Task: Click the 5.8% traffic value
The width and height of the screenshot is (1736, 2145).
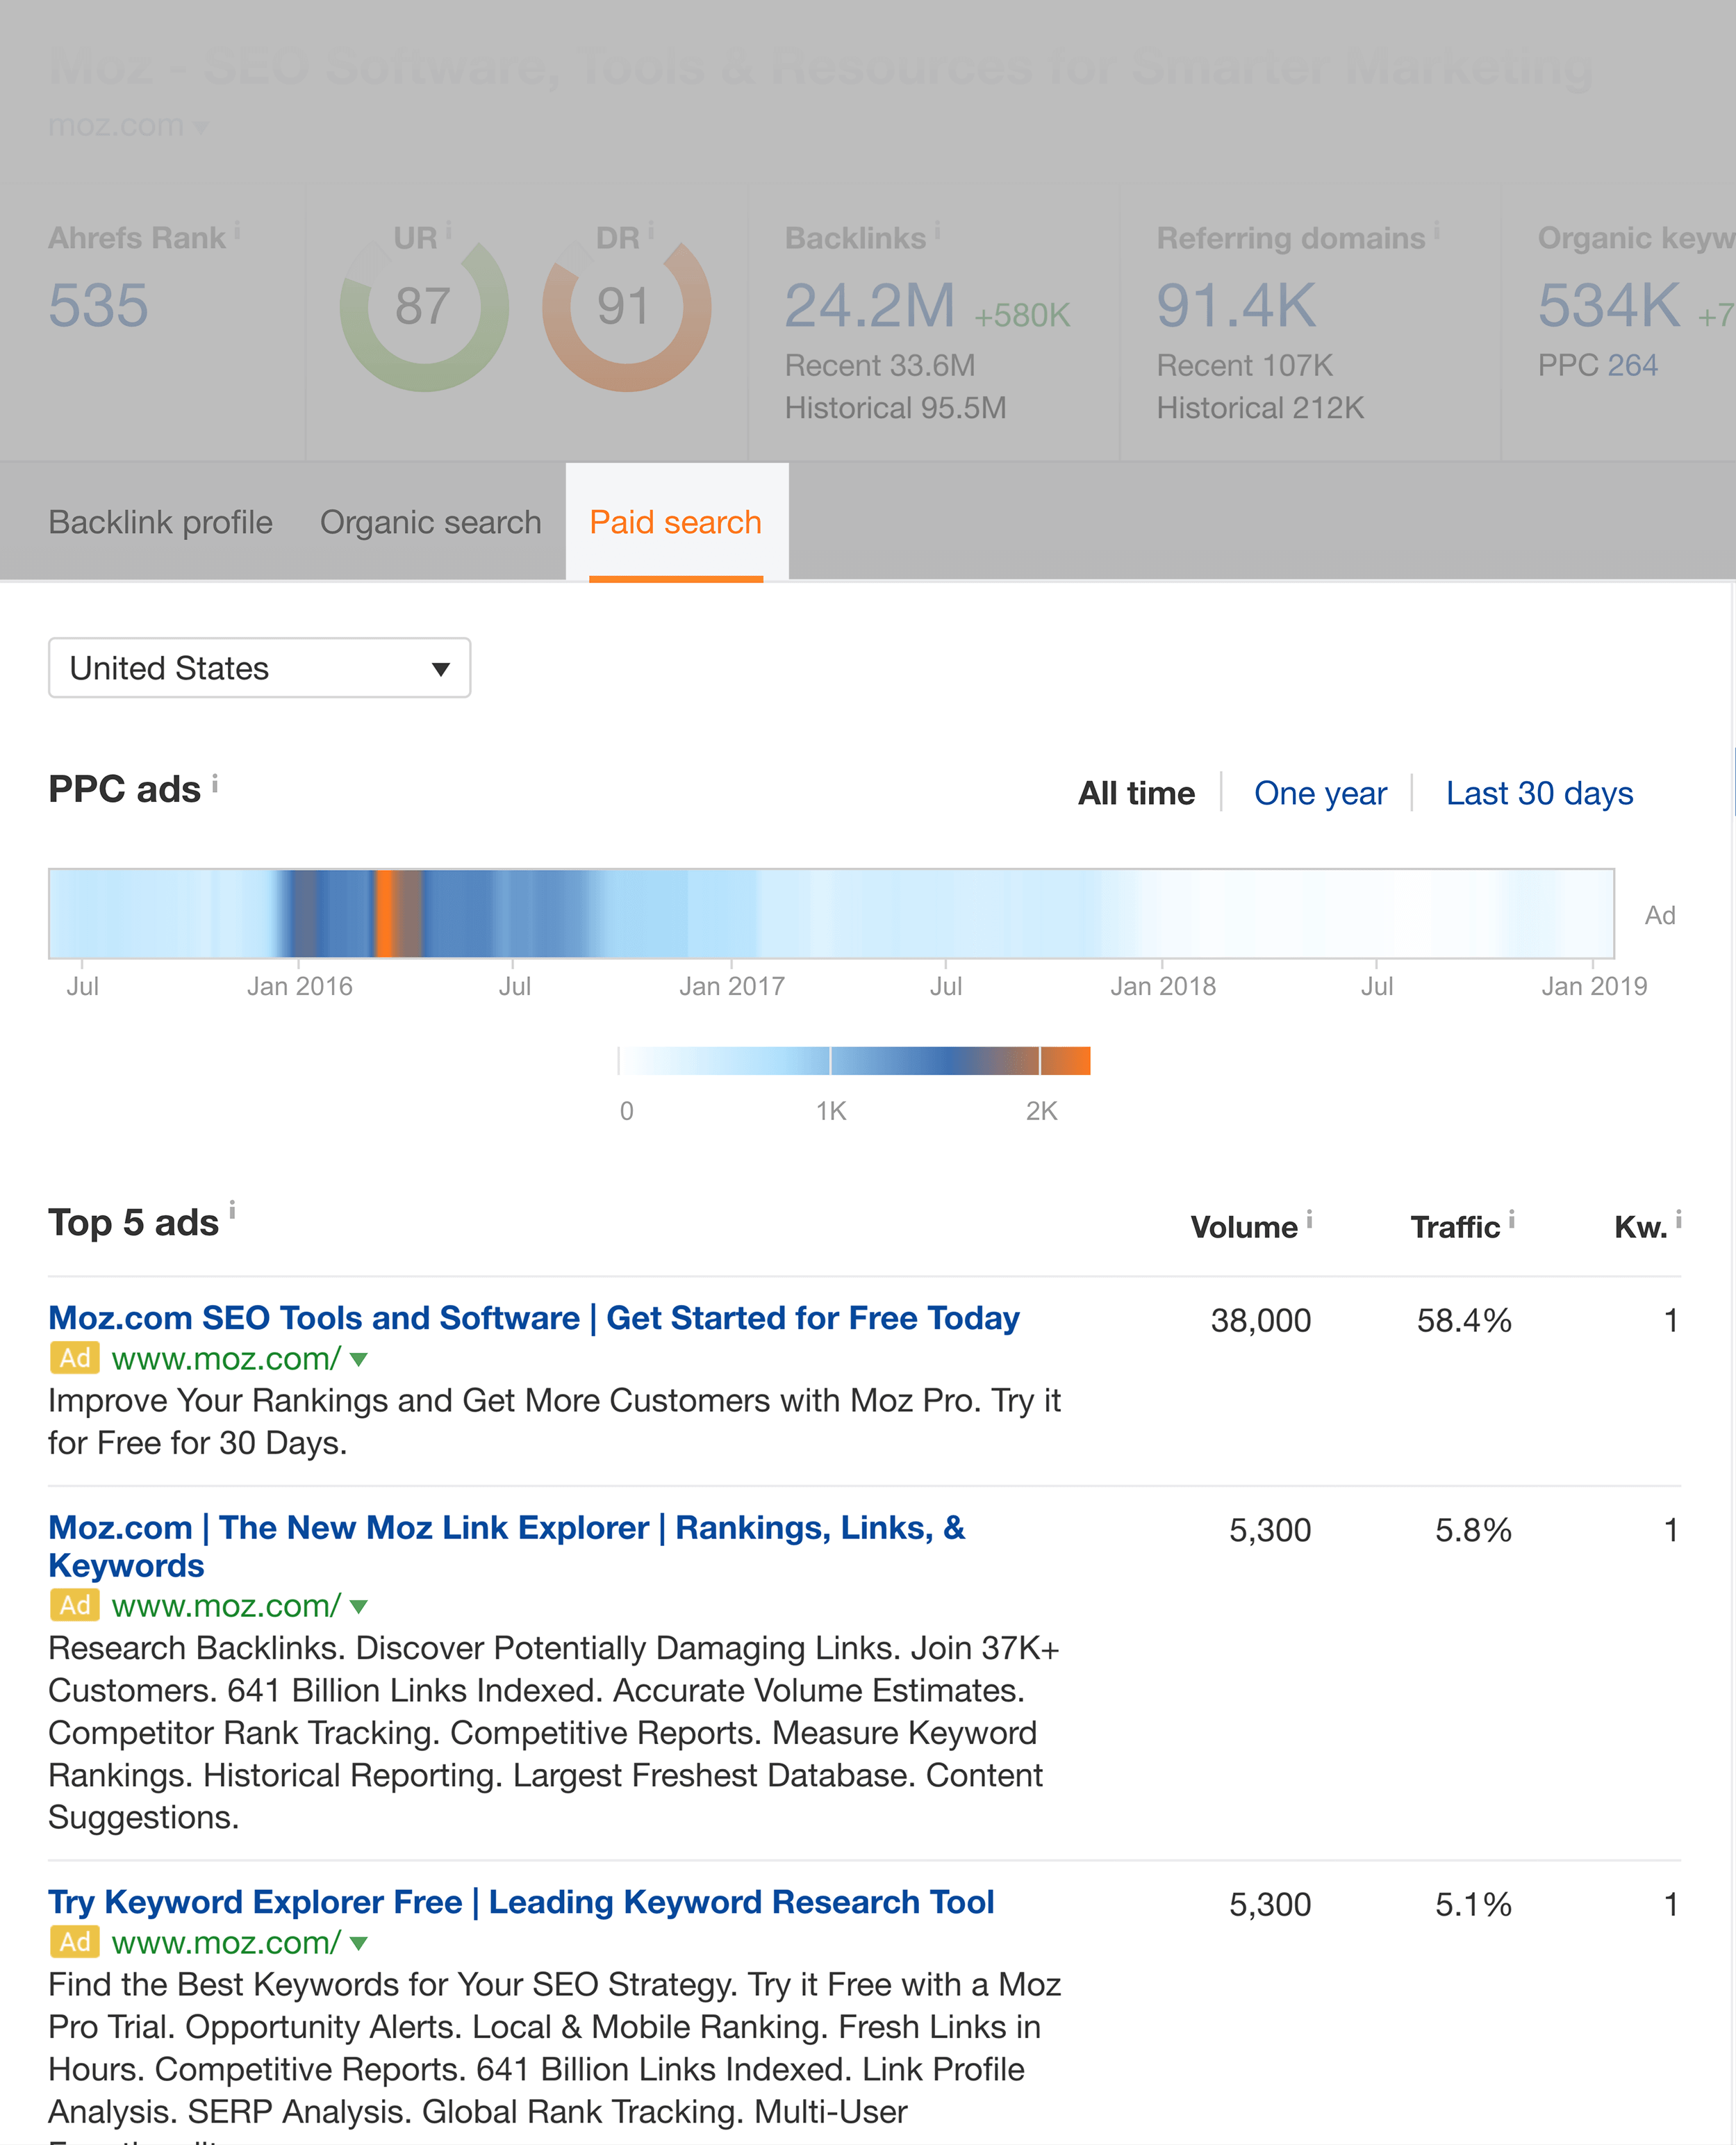Action: (x=1473, y=1530)
